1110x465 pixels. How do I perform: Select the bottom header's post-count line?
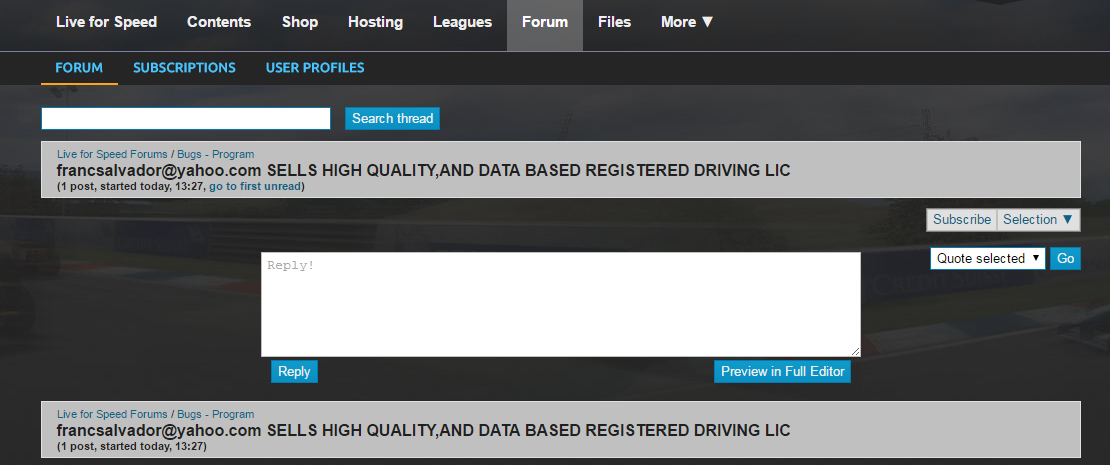(132, 447)
